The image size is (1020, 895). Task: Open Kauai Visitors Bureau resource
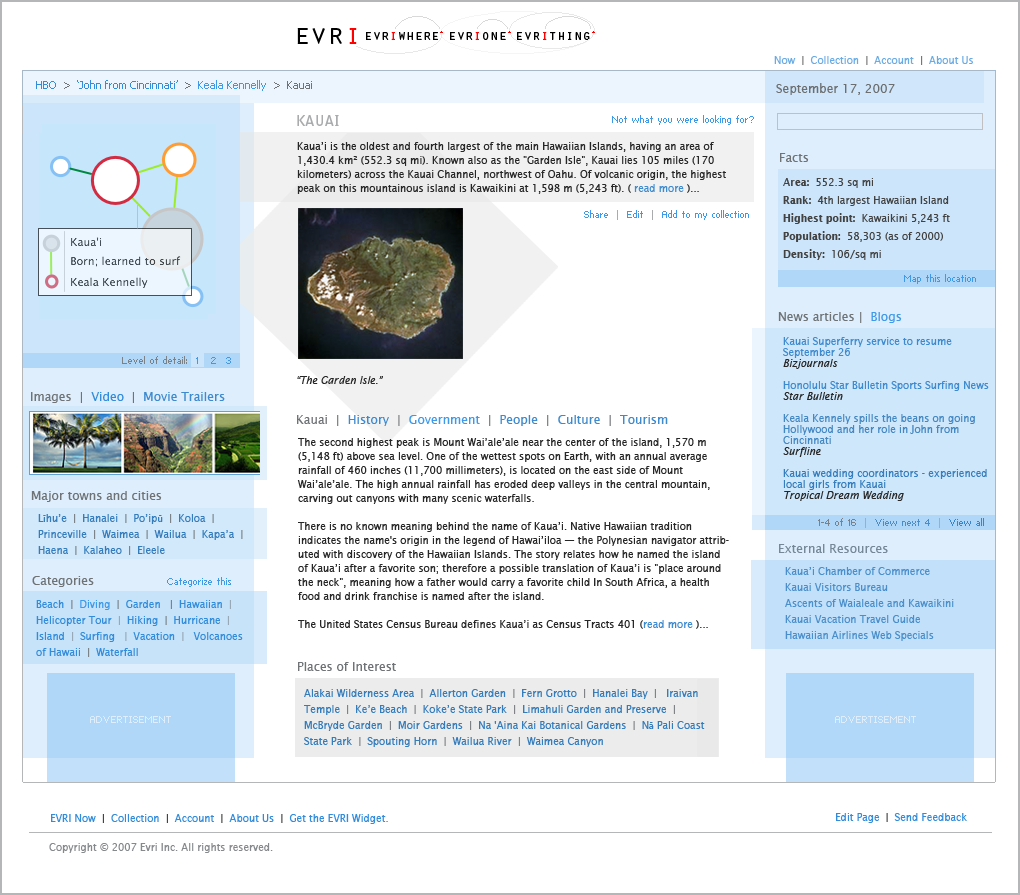point(835,587)
